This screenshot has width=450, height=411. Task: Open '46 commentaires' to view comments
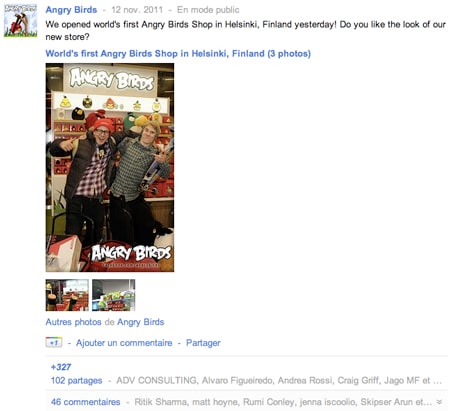pos(85,402)
